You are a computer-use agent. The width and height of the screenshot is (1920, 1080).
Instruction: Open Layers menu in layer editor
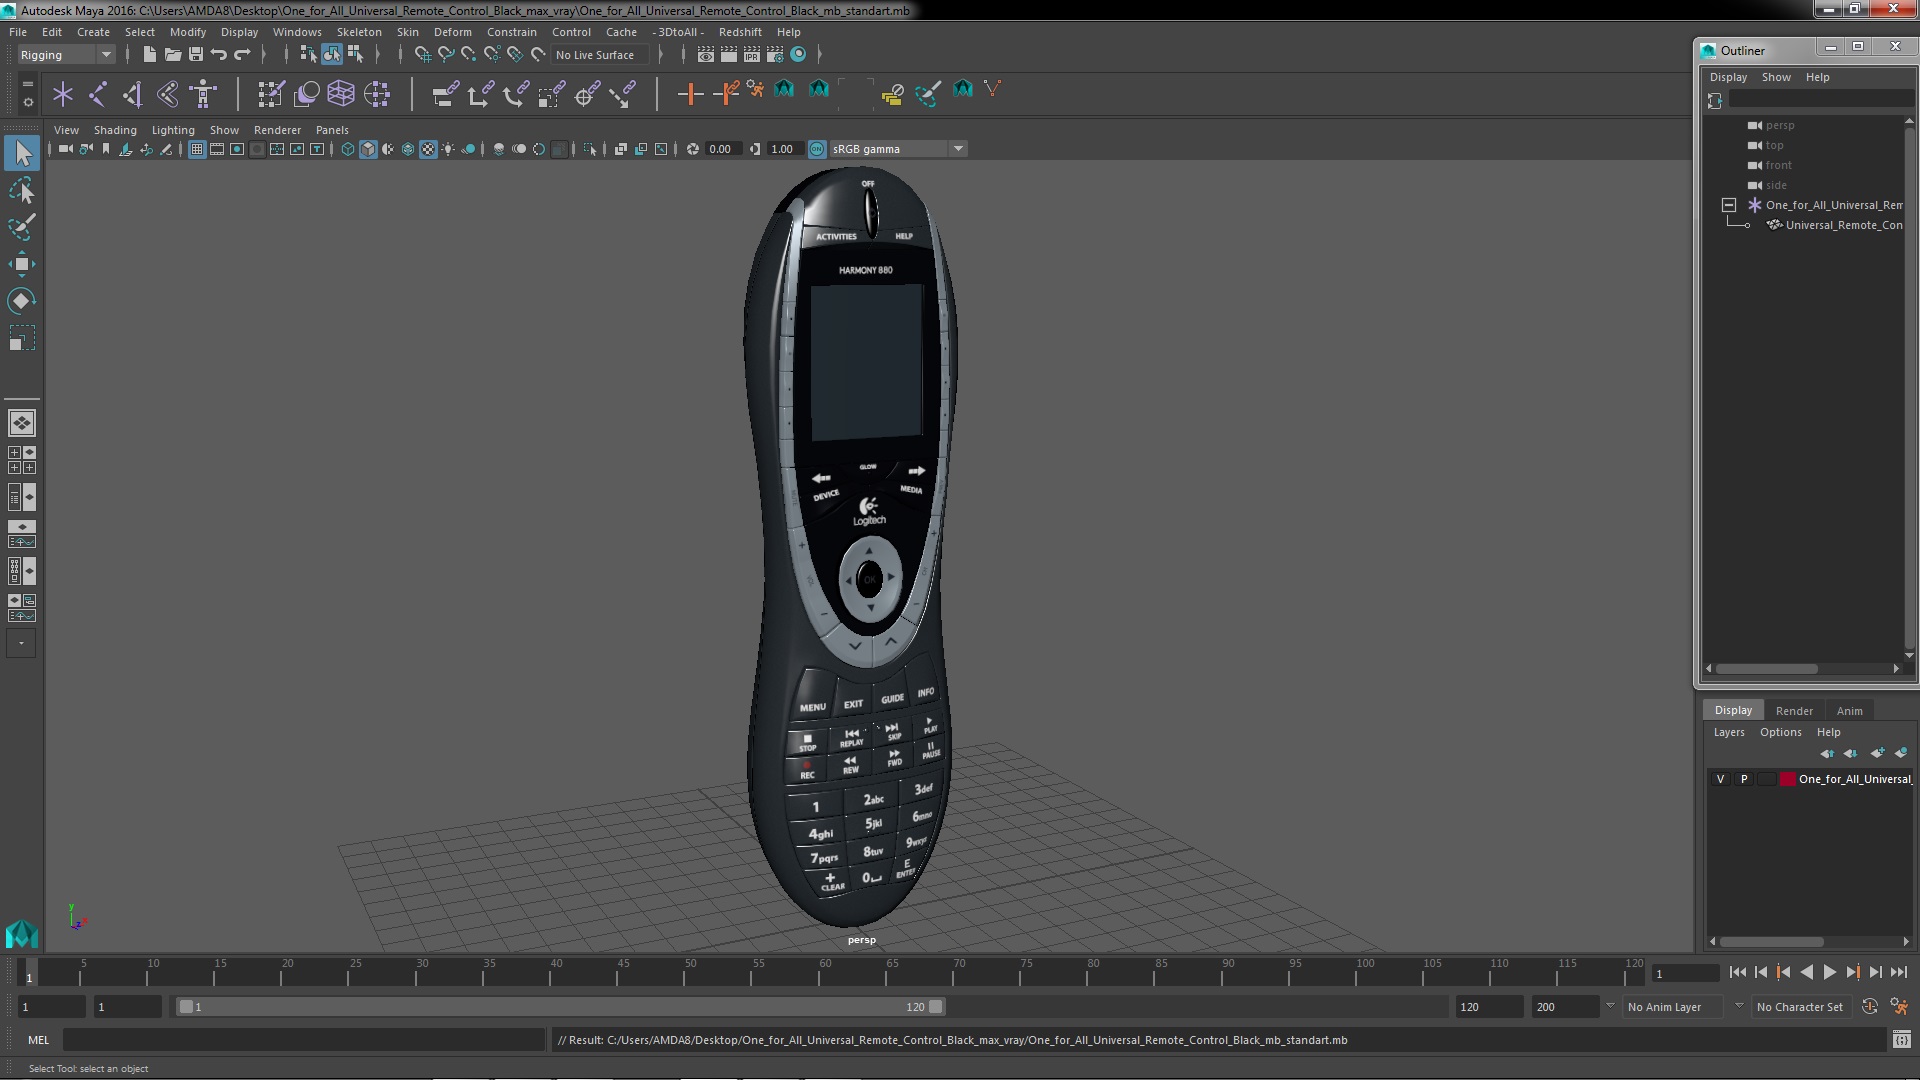(1729, 732)
